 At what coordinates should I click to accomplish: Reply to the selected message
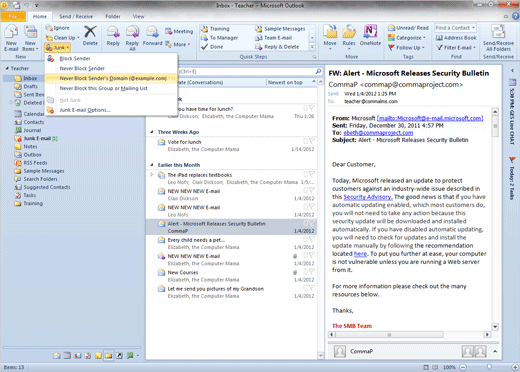[113, 36]
